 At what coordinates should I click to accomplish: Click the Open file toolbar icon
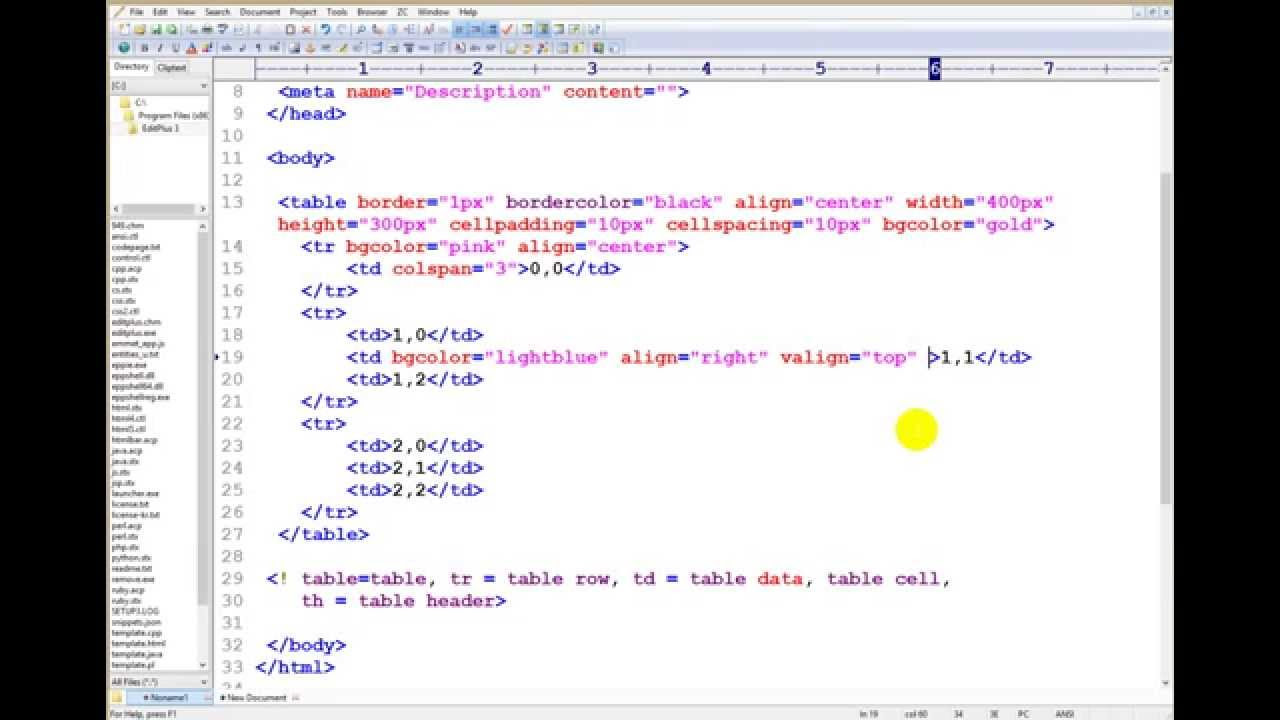tap(140, 29)
